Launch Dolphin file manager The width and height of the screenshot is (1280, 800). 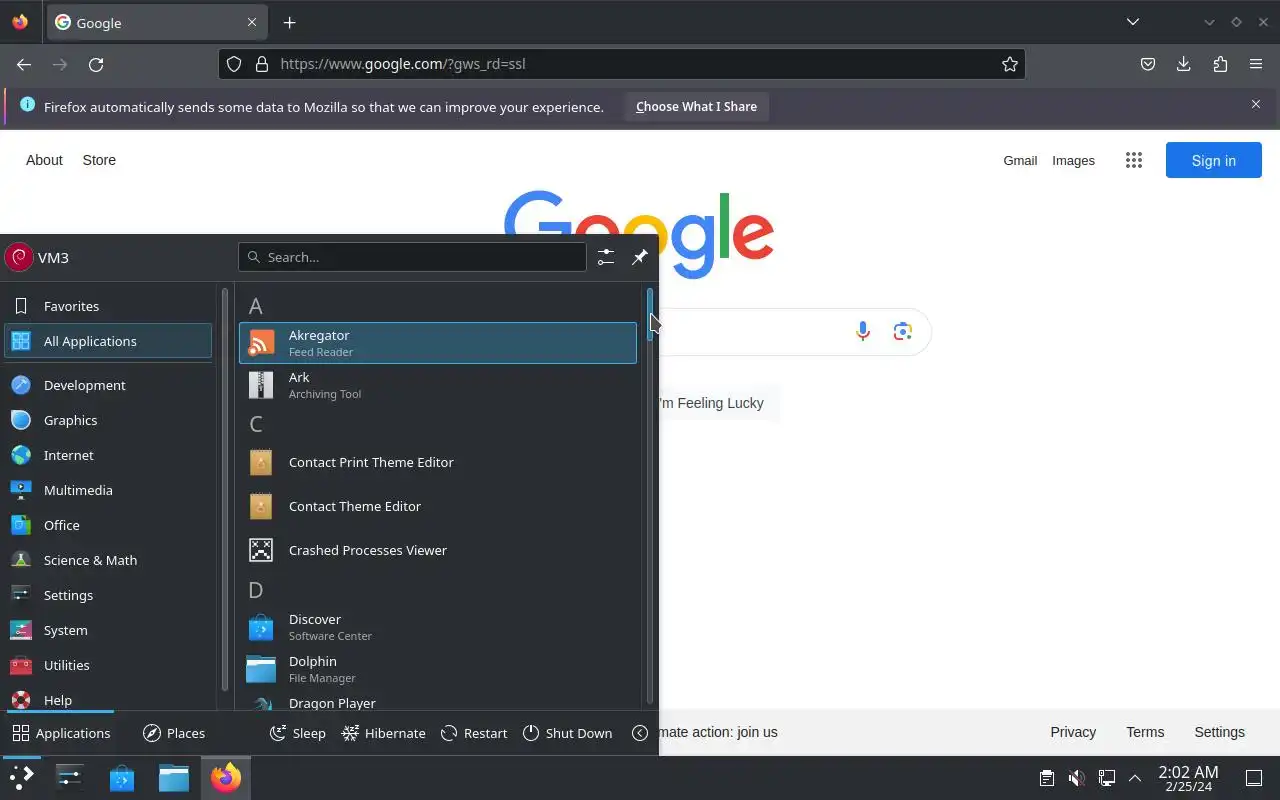coord(437,669)
